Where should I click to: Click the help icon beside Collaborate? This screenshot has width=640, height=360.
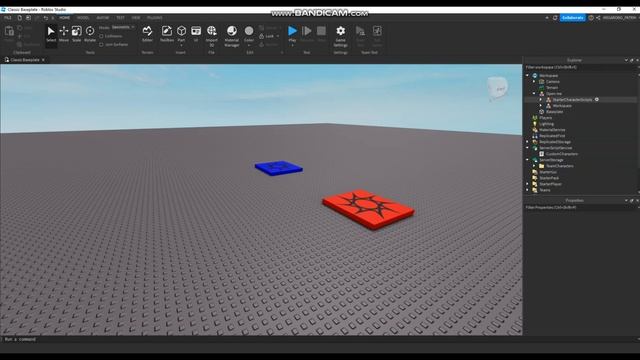point(591,18)
